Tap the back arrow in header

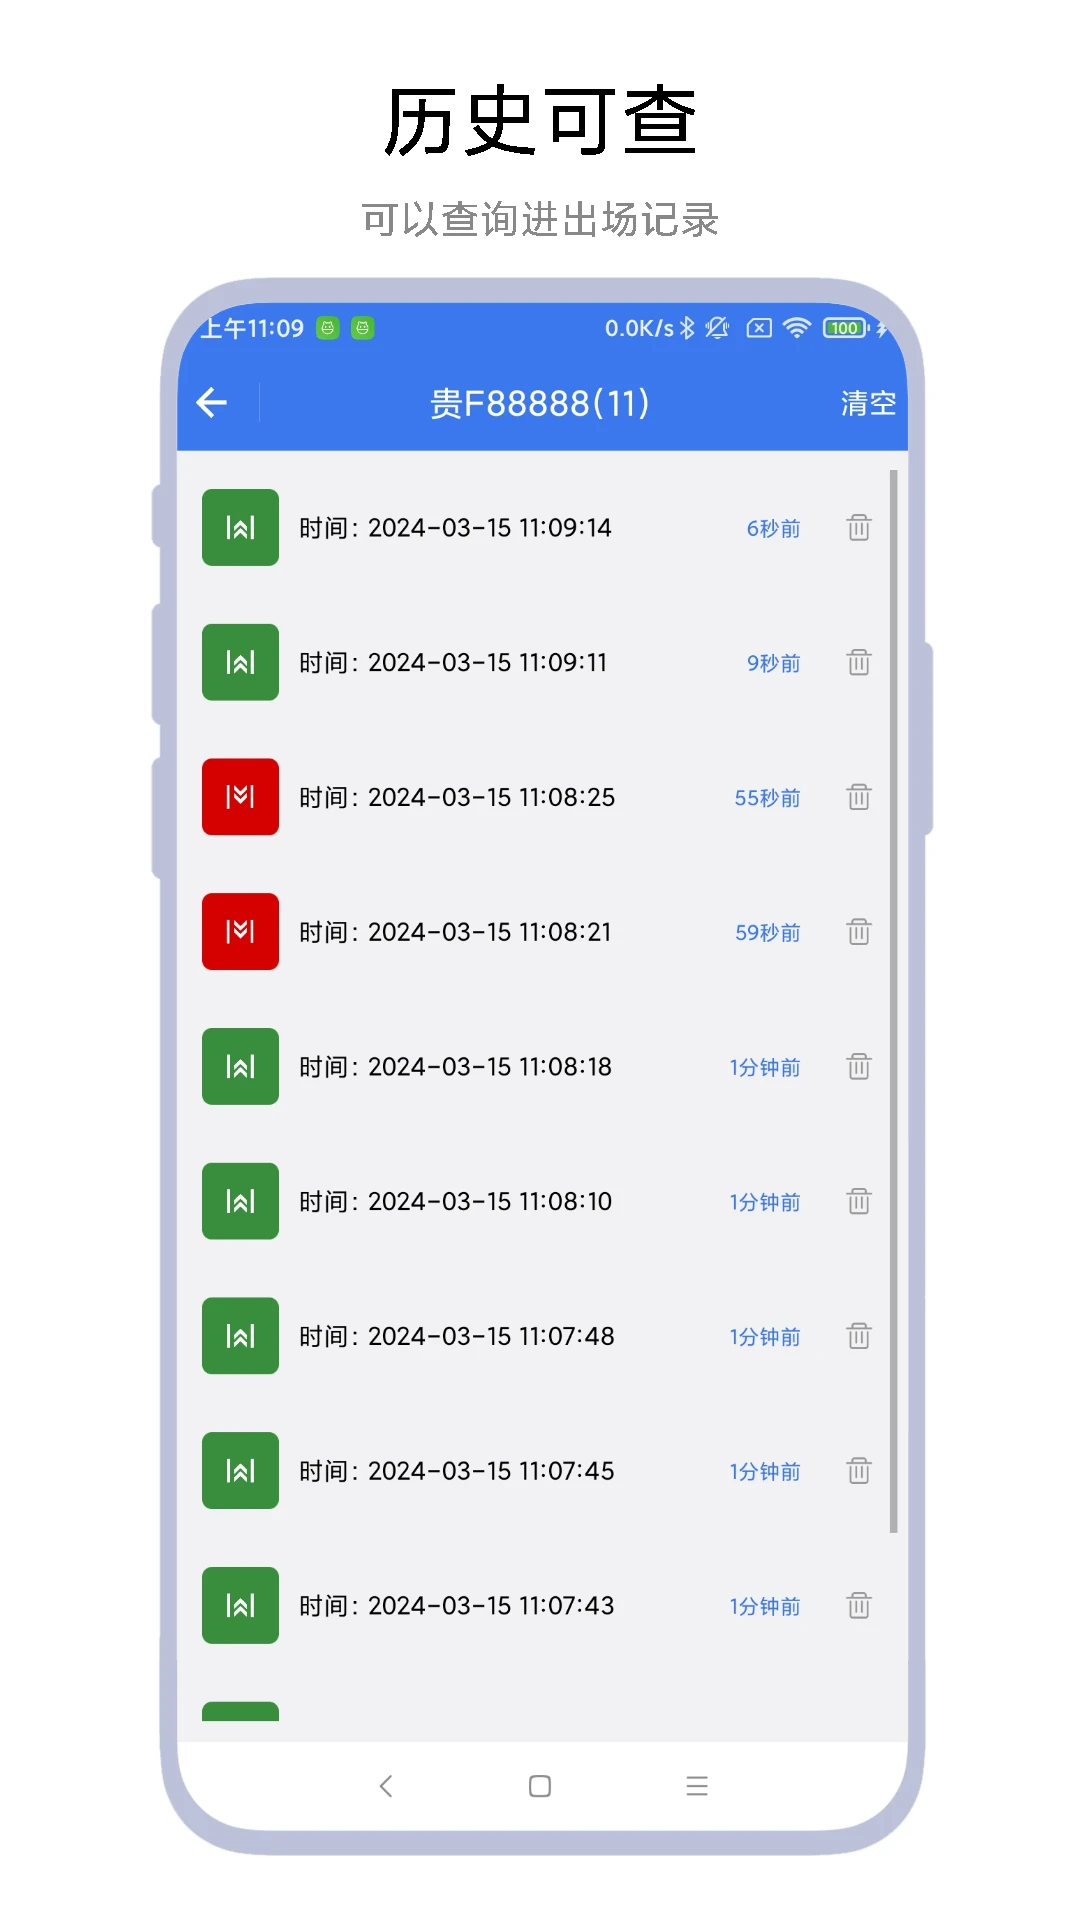tap(212, 403)
